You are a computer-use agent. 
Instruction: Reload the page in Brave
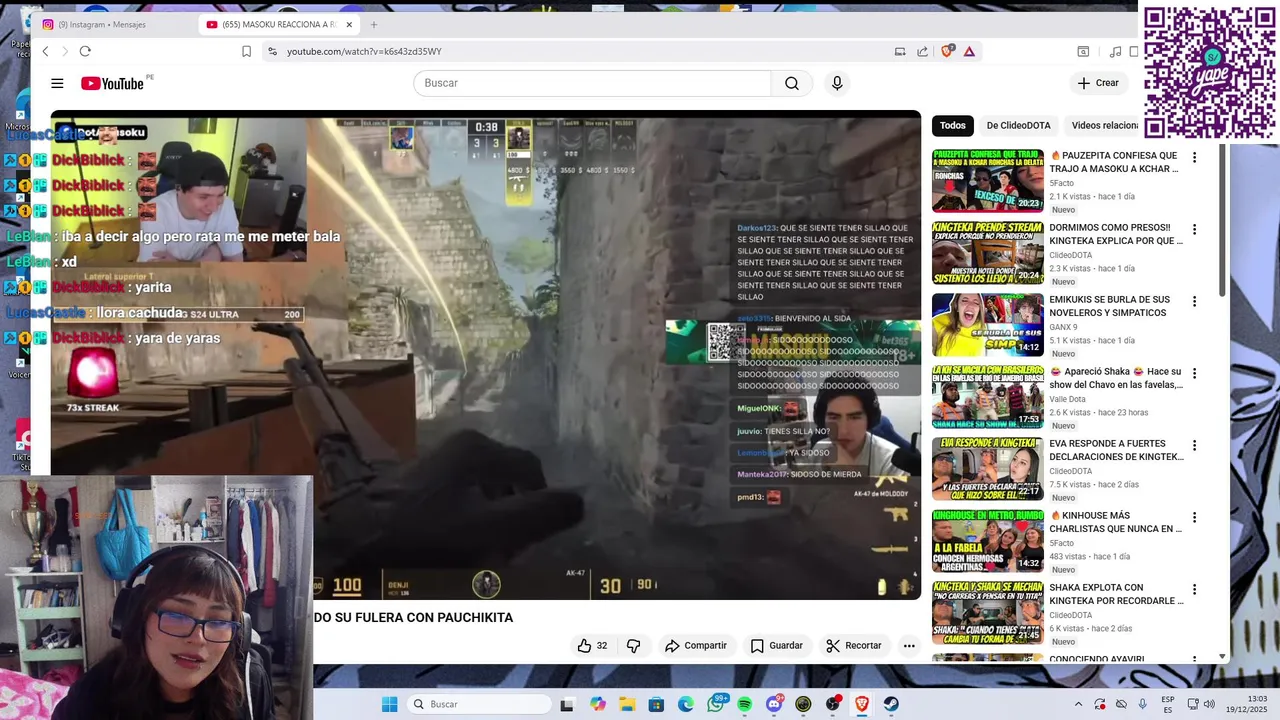point(85,51)
